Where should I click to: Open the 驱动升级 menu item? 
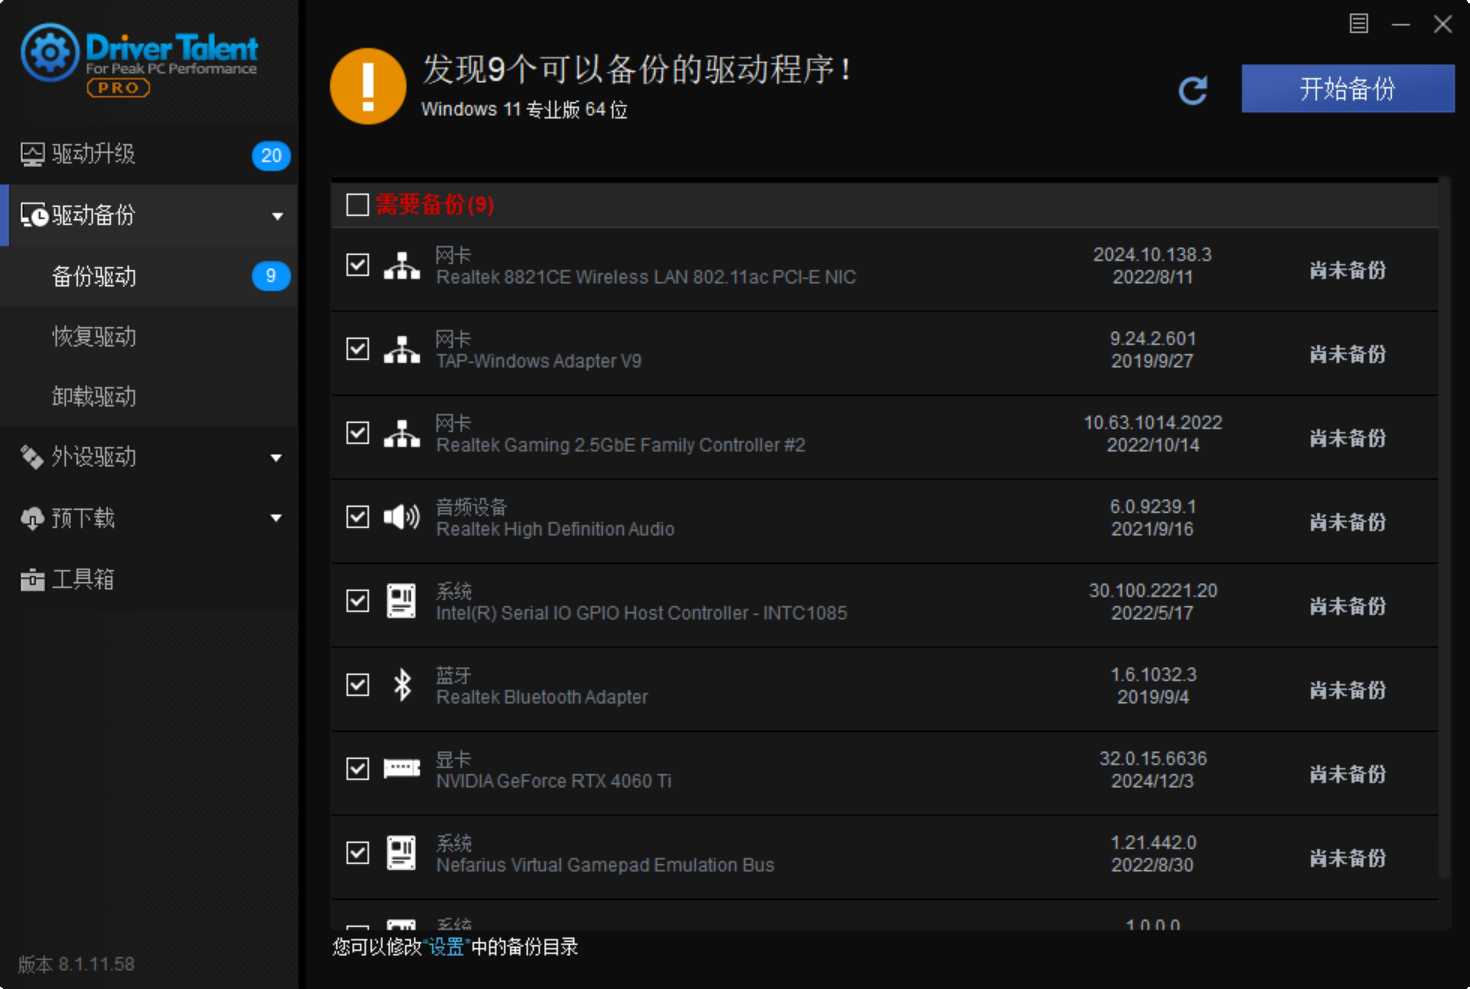(149, 154)
